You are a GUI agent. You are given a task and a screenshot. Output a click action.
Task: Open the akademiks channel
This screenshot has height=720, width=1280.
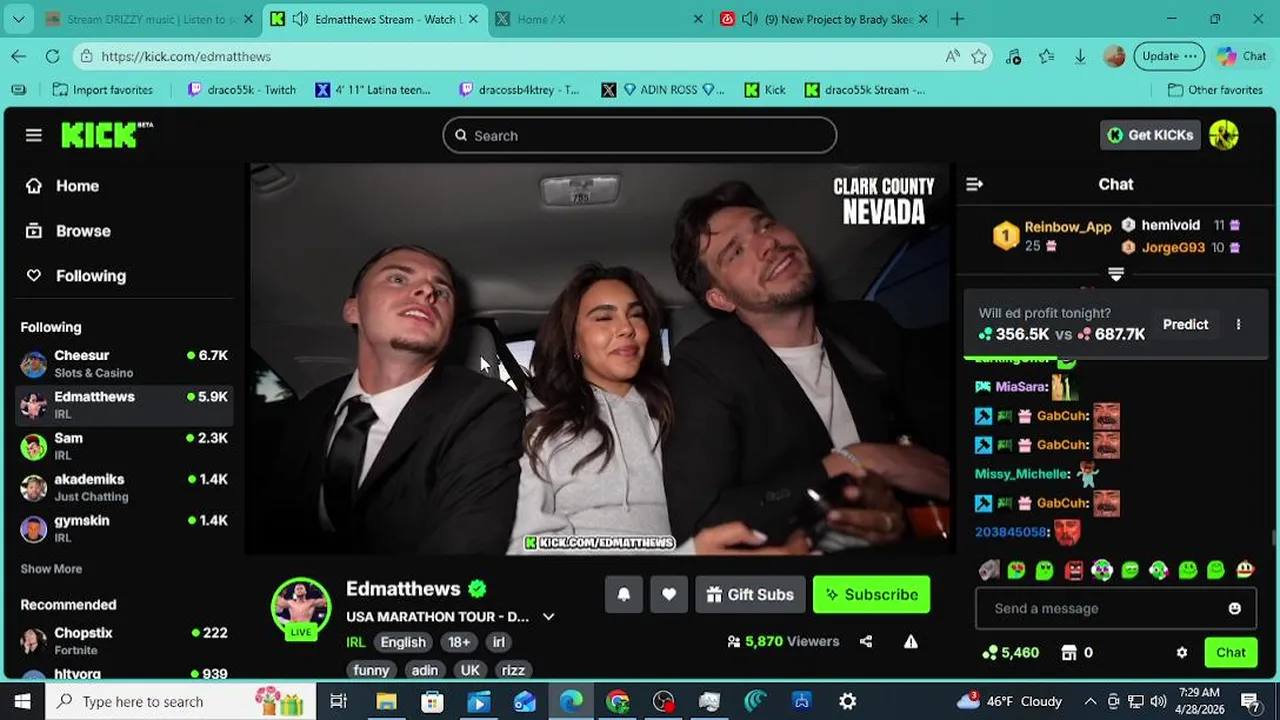(124, 487)
